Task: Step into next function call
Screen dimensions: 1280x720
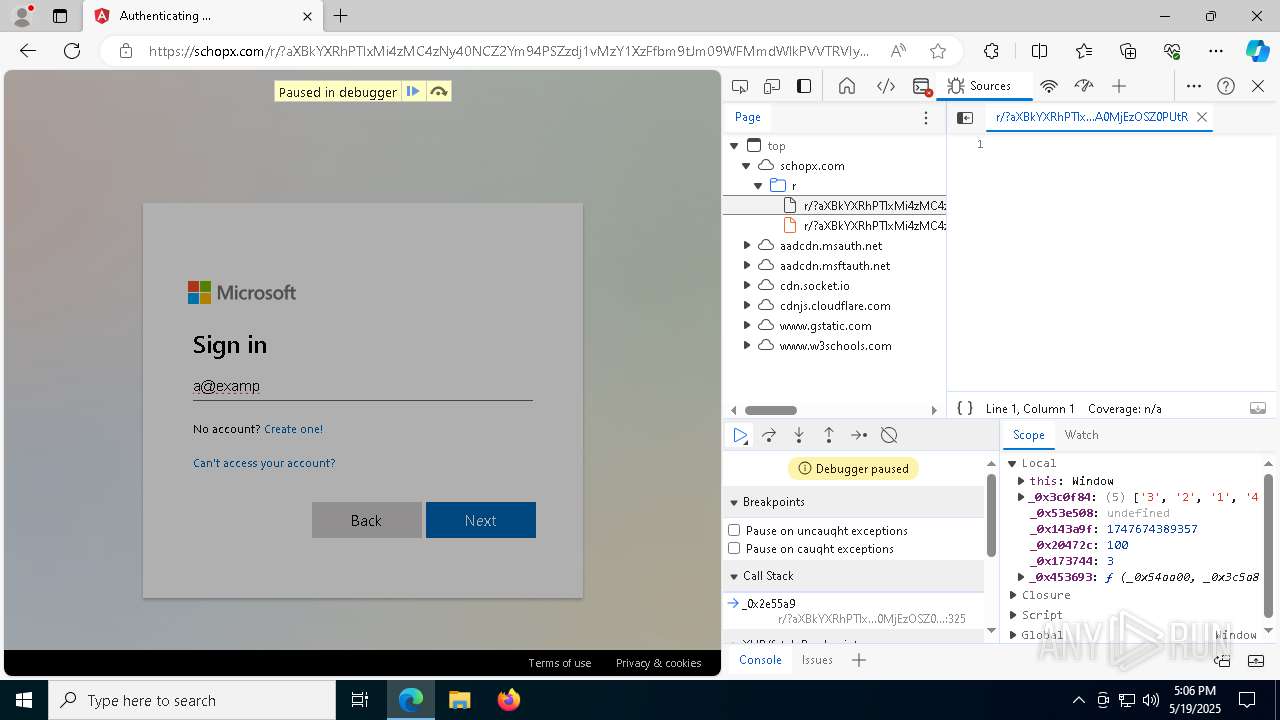Action: (799, 435)
